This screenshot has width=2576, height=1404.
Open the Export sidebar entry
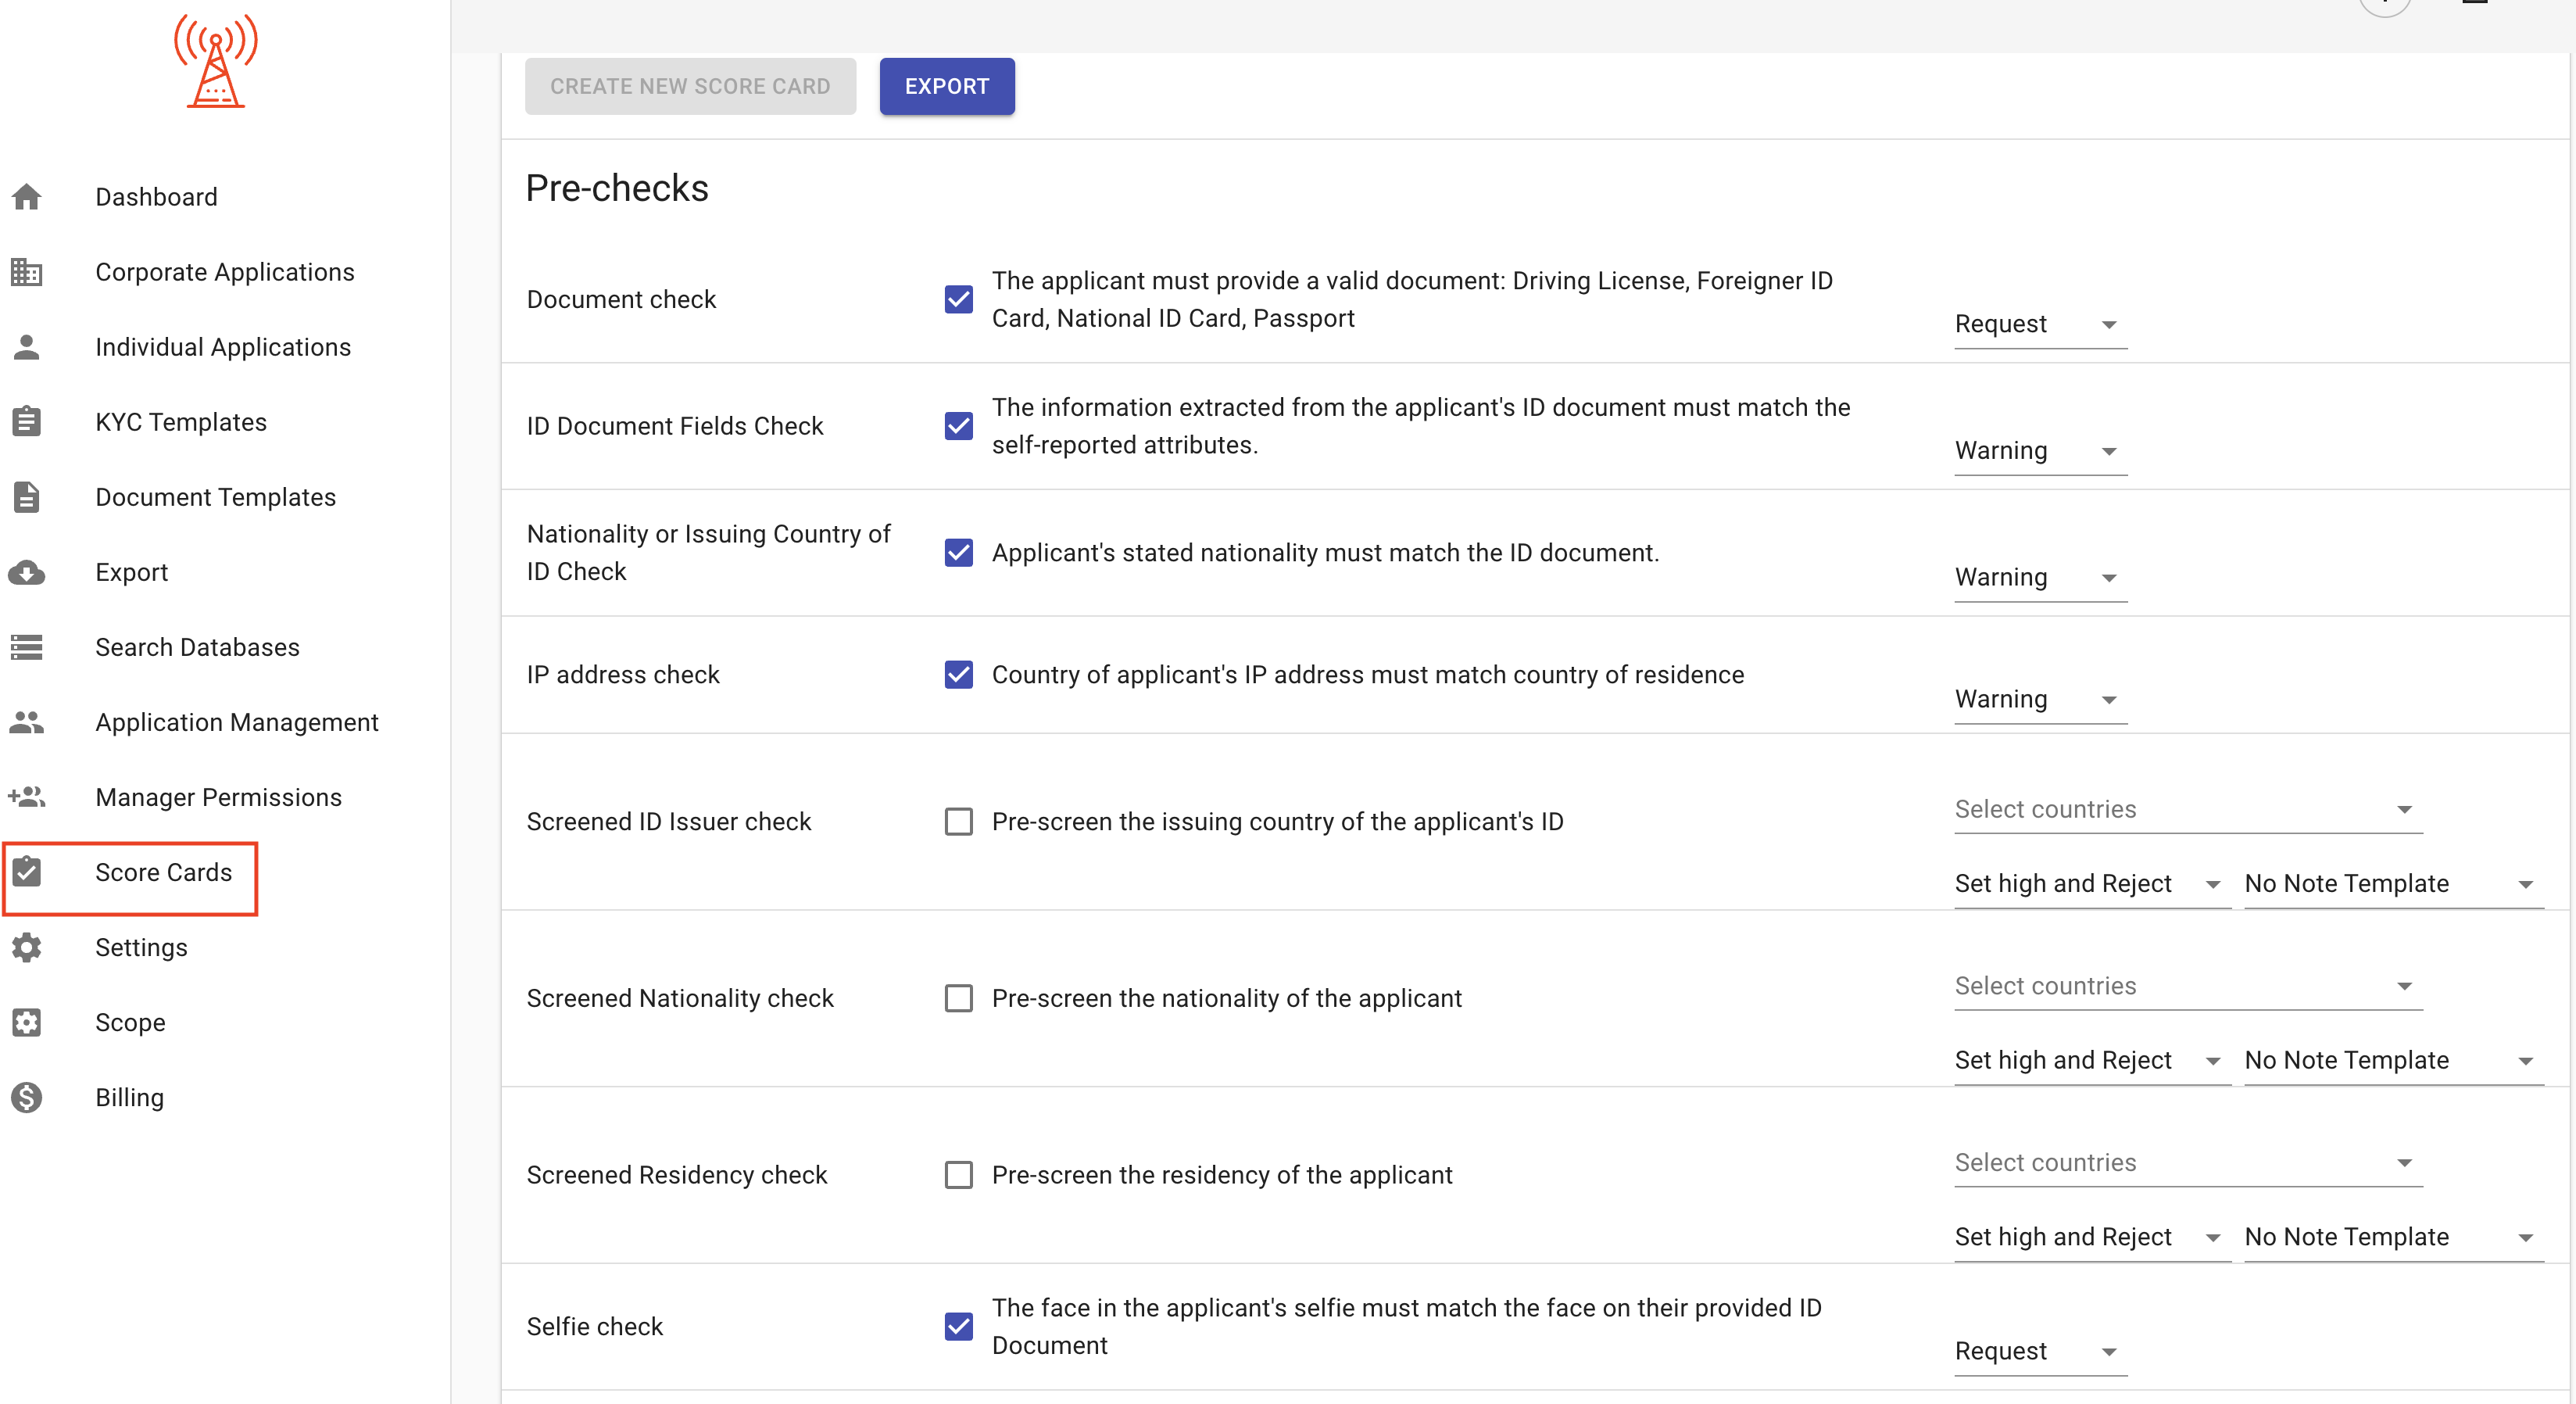click(x=131, y=572)
